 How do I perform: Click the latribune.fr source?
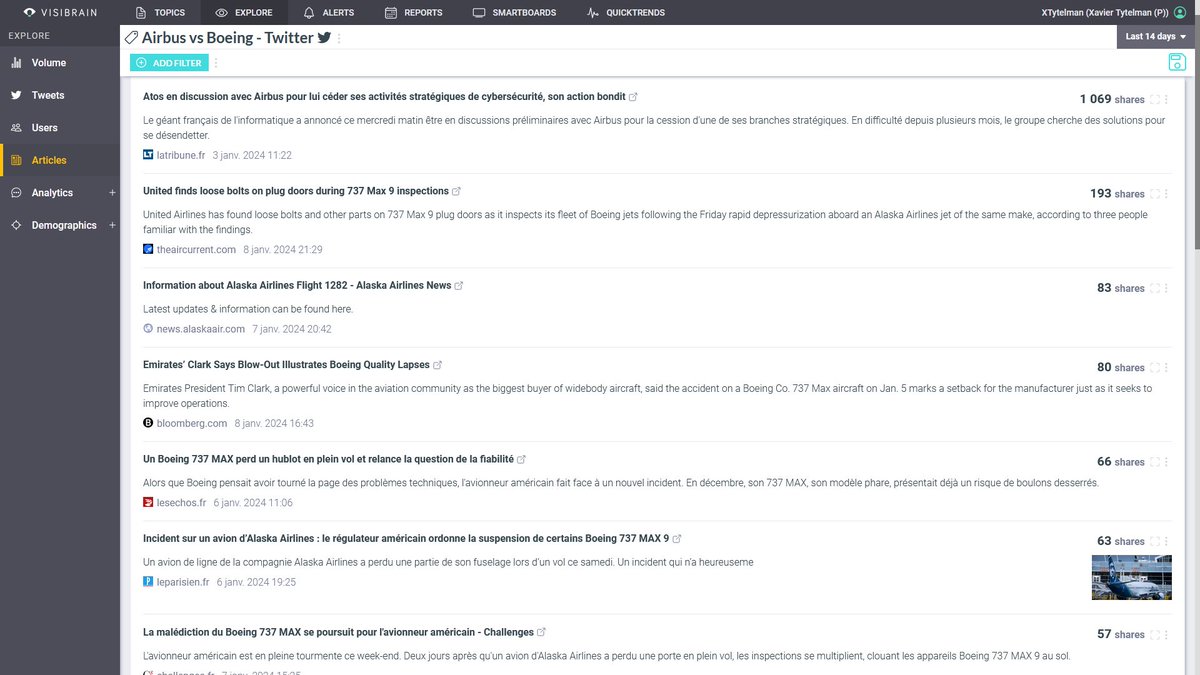pyautogui.click(x=174, y=155)
